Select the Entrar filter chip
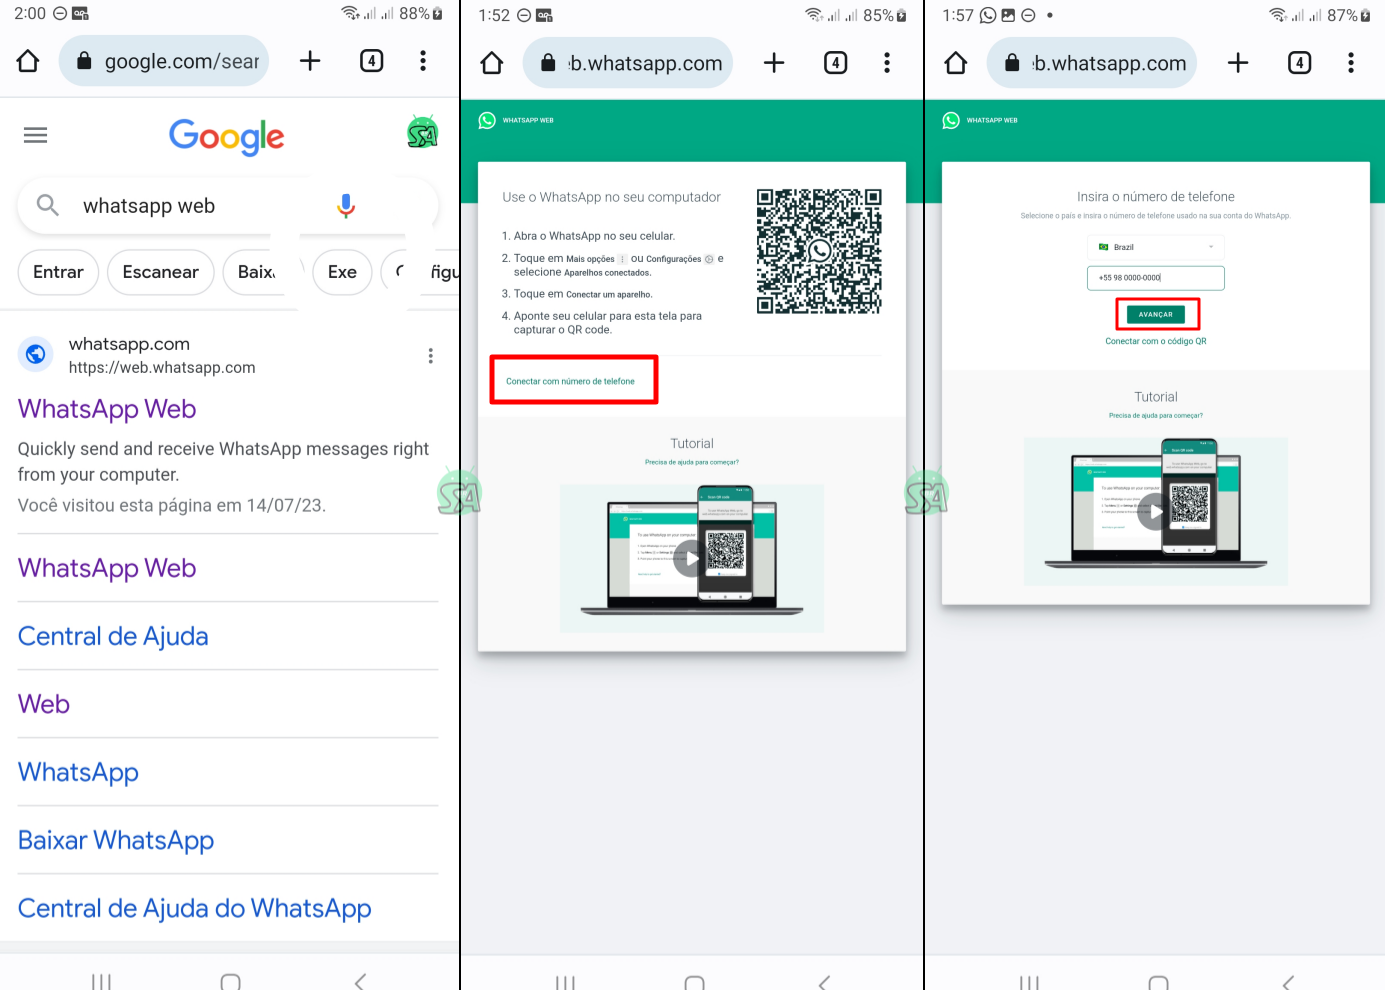 [58, 272]
